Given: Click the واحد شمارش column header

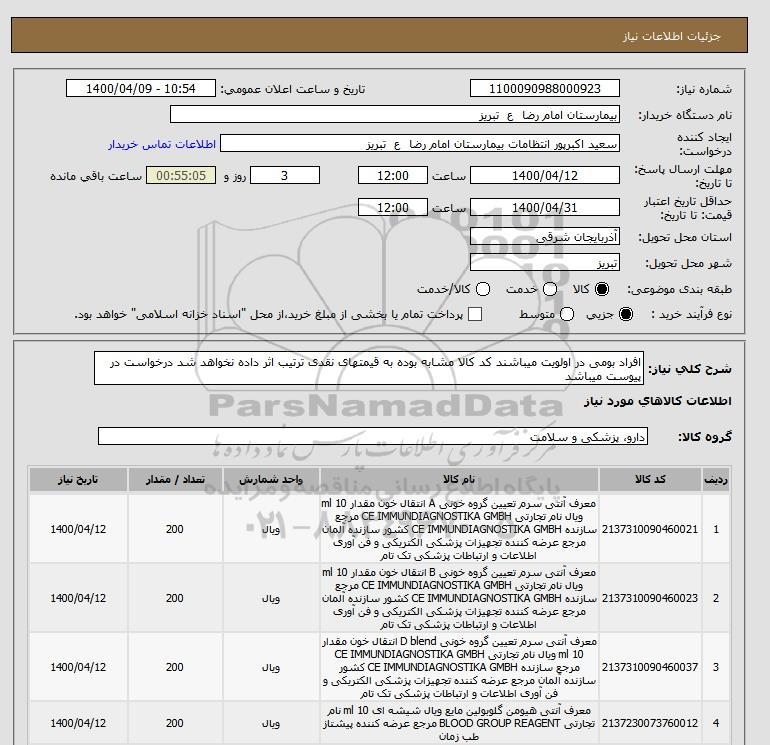Looking at the screenshot, I should coord(271,479).
